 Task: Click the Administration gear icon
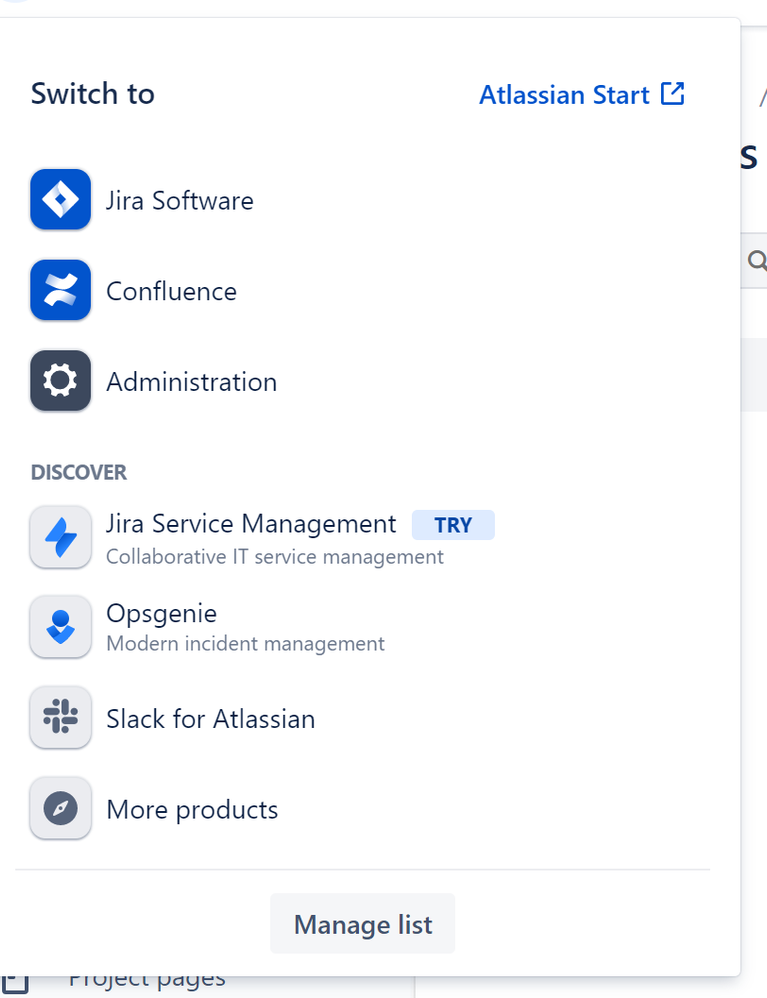60,381
